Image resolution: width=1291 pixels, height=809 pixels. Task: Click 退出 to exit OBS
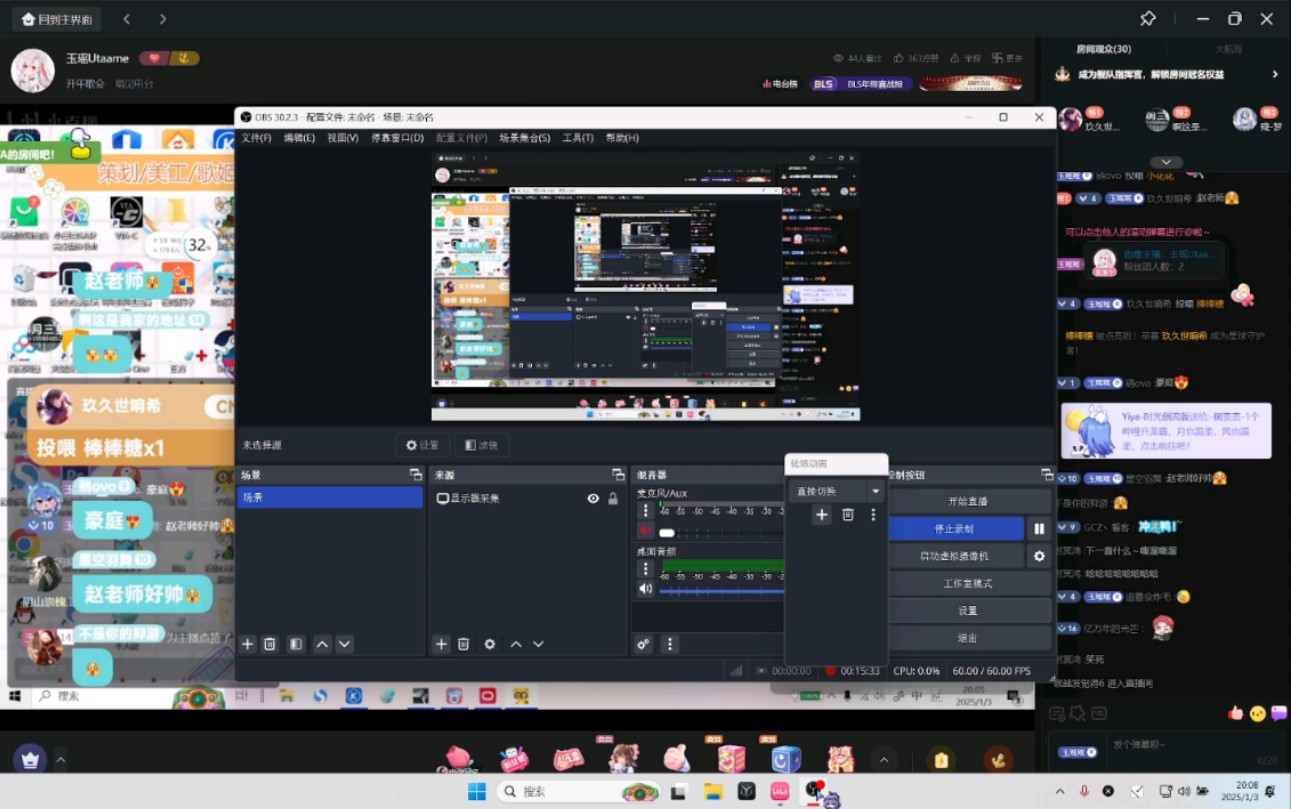968,638
